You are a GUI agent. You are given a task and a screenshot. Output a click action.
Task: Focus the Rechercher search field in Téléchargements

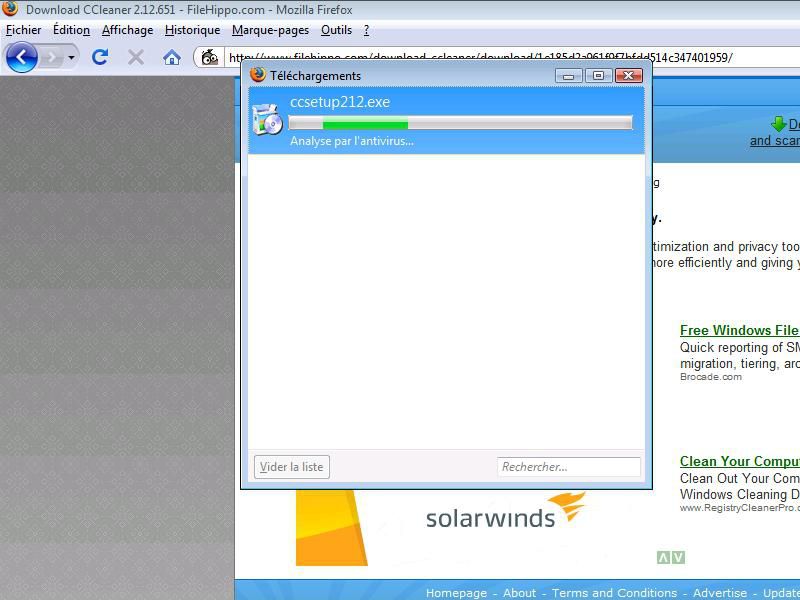pyautogui.click(x=569, y=467)
